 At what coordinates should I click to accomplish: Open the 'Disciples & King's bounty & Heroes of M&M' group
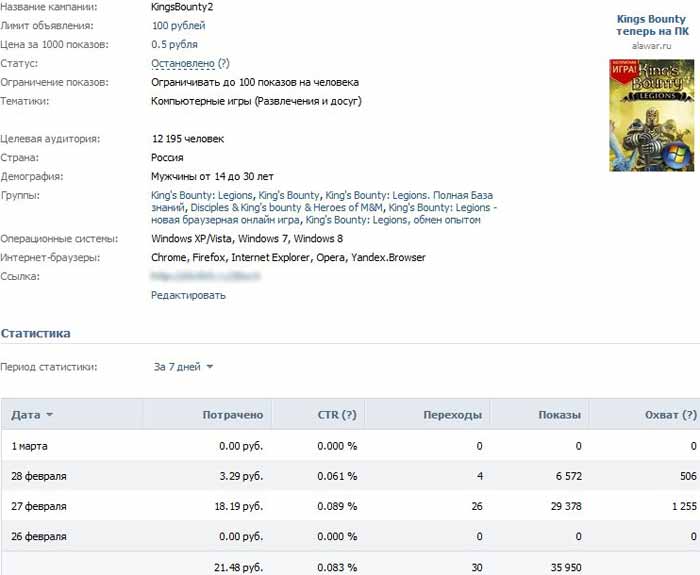click(287, 208)
